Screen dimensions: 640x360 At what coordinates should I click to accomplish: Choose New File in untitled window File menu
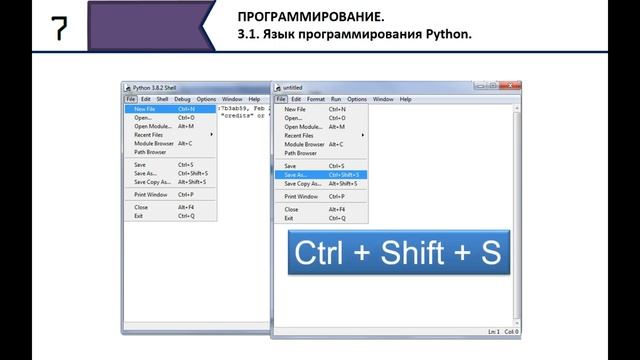[x=321, y=109]
